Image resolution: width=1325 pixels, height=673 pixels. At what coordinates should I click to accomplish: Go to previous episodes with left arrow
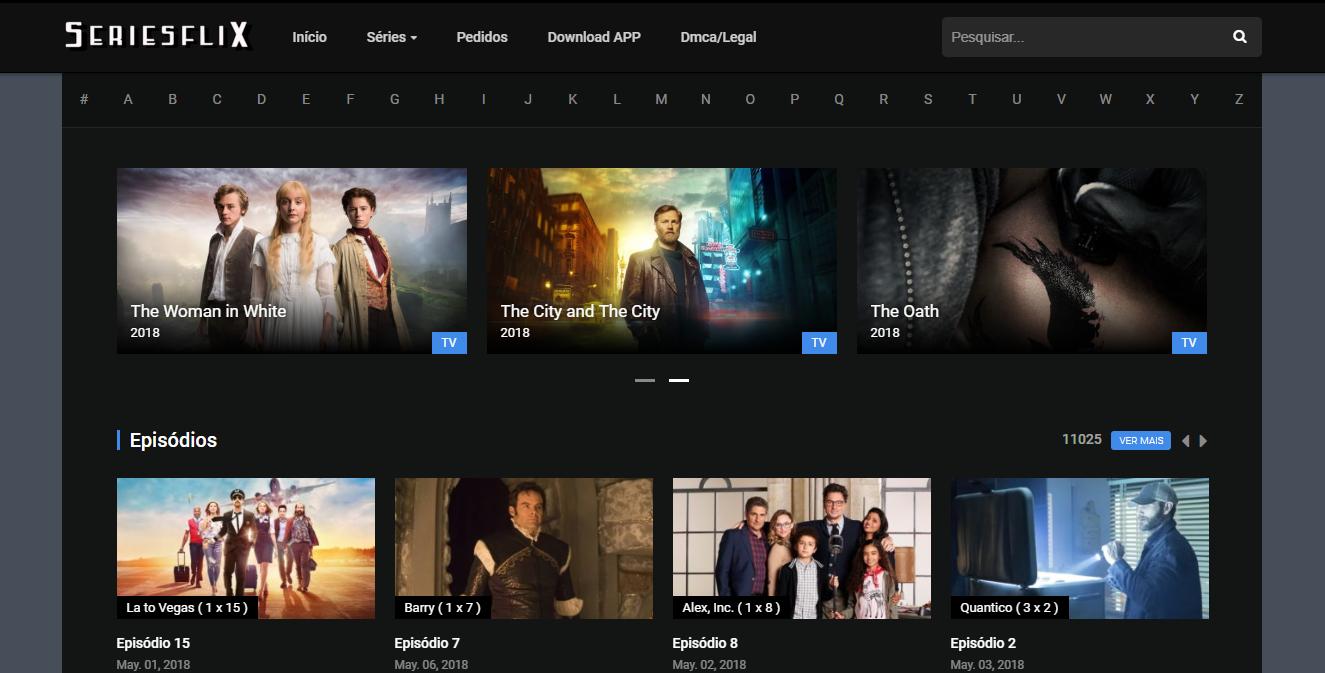pos(1185,441)
